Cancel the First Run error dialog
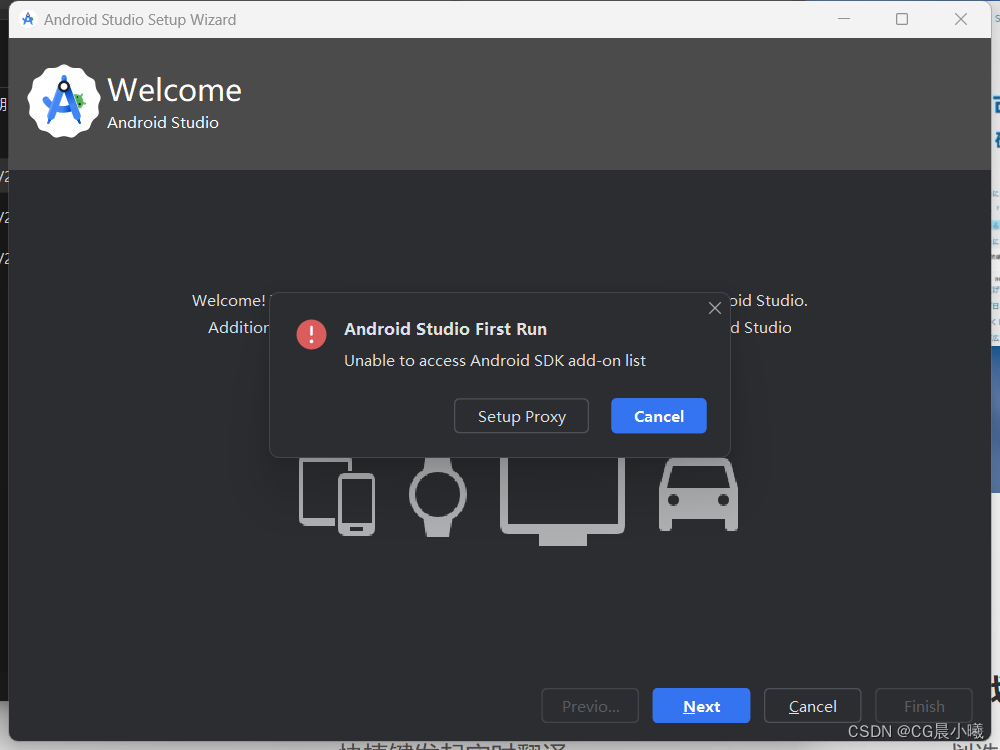This screenshot has width=1000, height=750. [x=658, y=416]
